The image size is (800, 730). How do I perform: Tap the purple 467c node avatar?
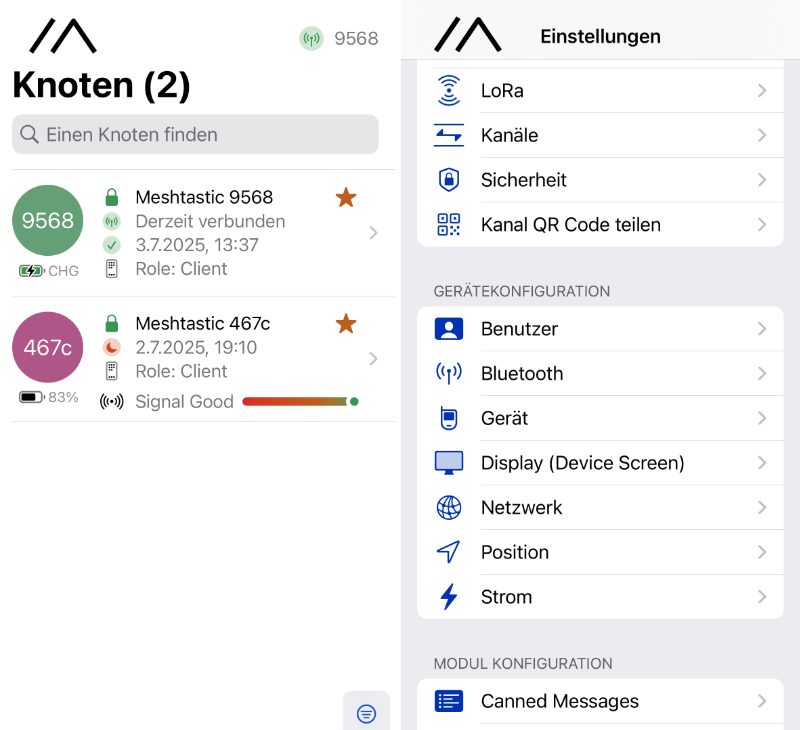click(x=47, y=347)
